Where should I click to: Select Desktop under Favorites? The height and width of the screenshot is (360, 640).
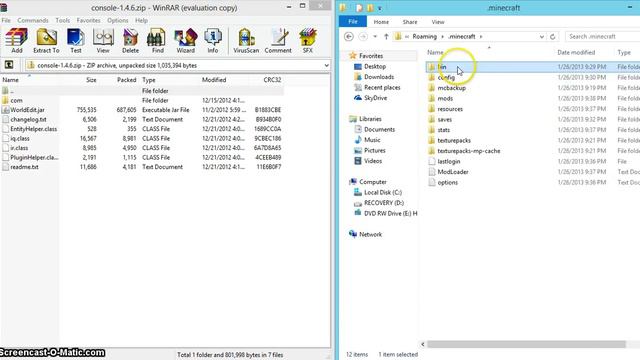(375, 66)
